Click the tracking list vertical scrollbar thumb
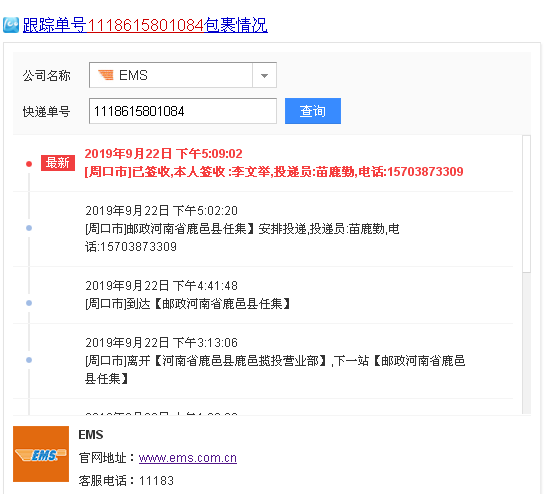This screenshot has width=546, height=494. coord(526,204)
